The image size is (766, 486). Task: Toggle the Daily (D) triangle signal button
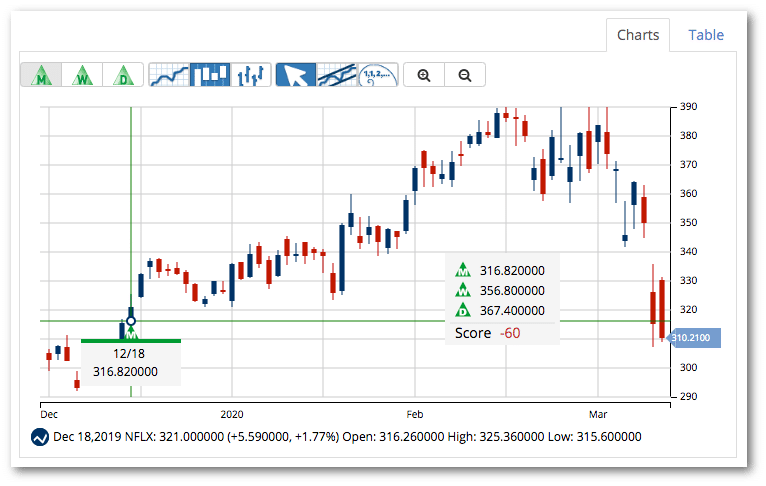(x=123, y=75)
